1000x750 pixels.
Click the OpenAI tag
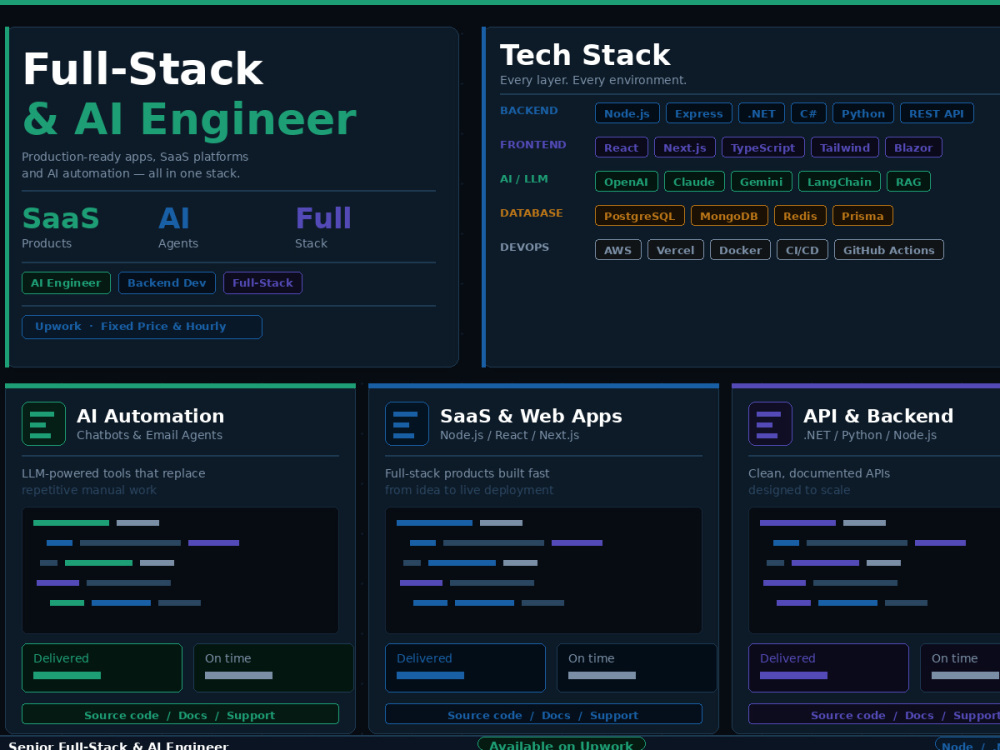(x=626, y=182)
